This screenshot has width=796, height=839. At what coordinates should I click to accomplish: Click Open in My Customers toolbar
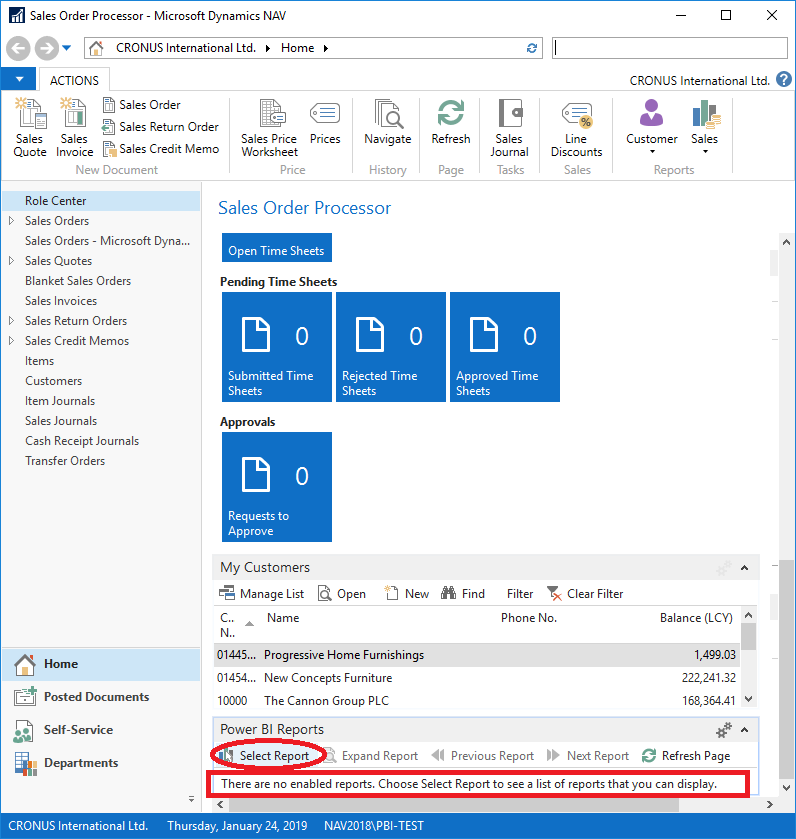(342, 593)
